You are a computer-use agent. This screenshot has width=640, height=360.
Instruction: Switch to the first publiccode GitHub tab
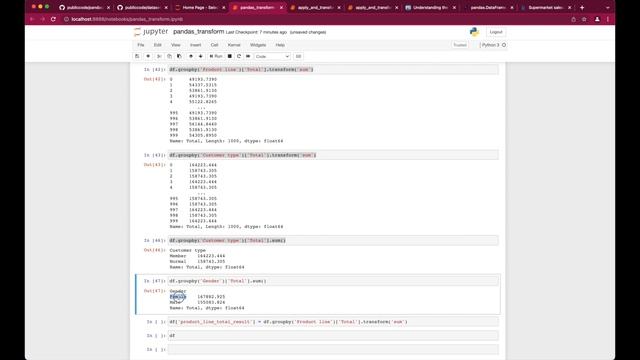pos(84,7)
